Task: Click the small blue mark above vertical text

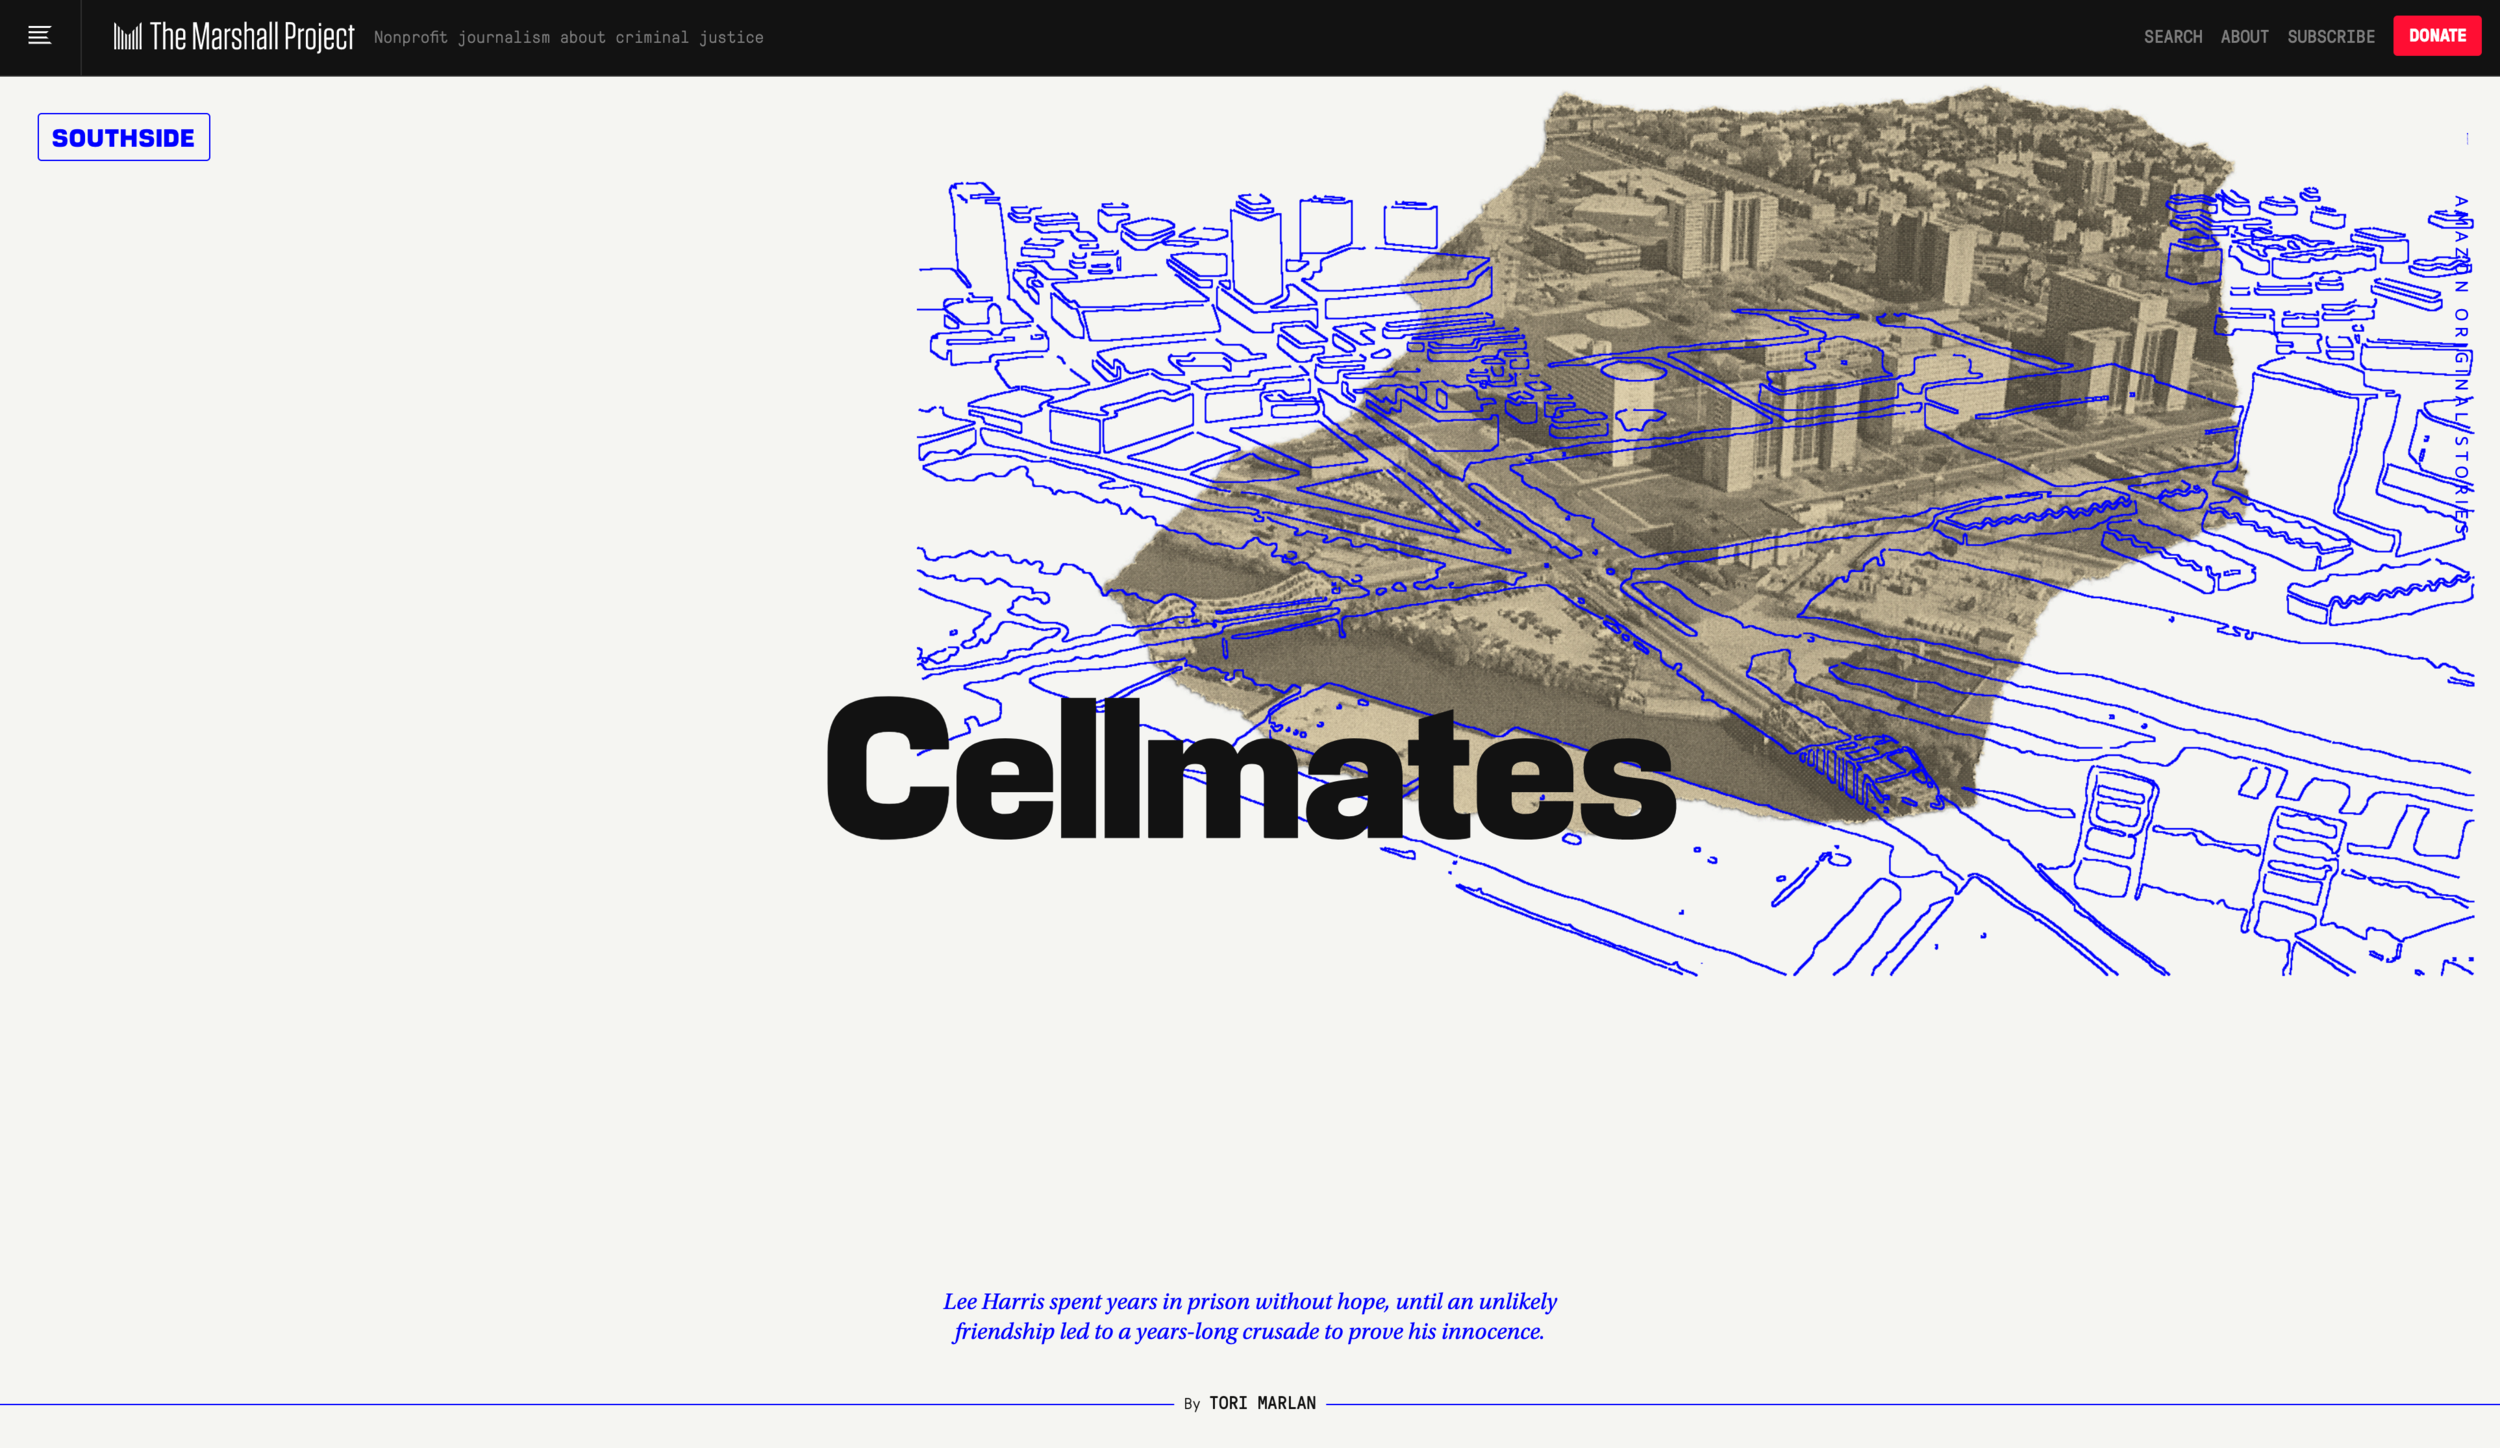Action: pos(2467,139)
